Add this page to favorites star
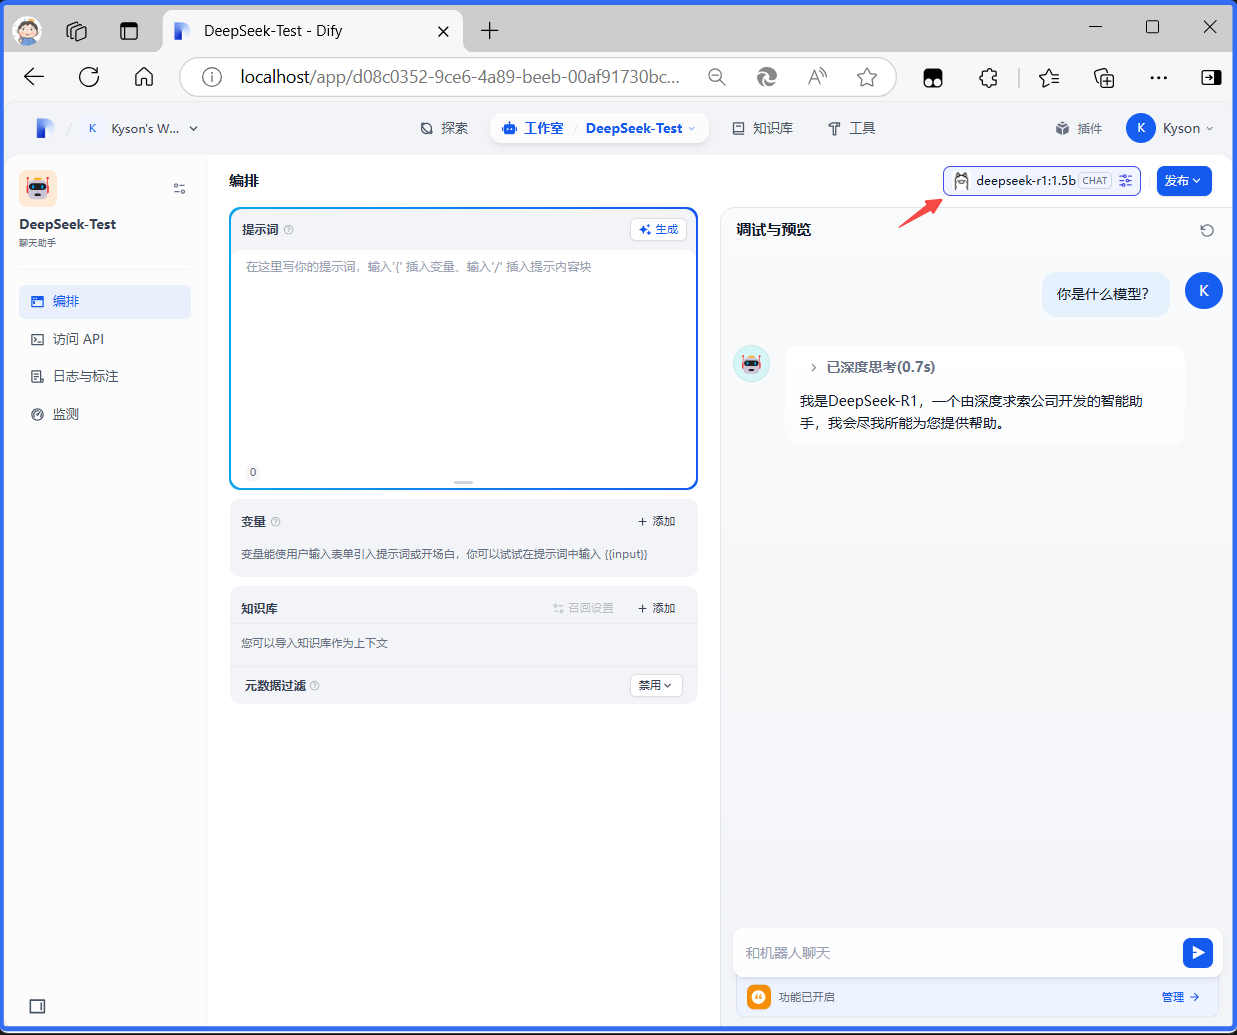The image size is (1237, 1035). point(867,77)
